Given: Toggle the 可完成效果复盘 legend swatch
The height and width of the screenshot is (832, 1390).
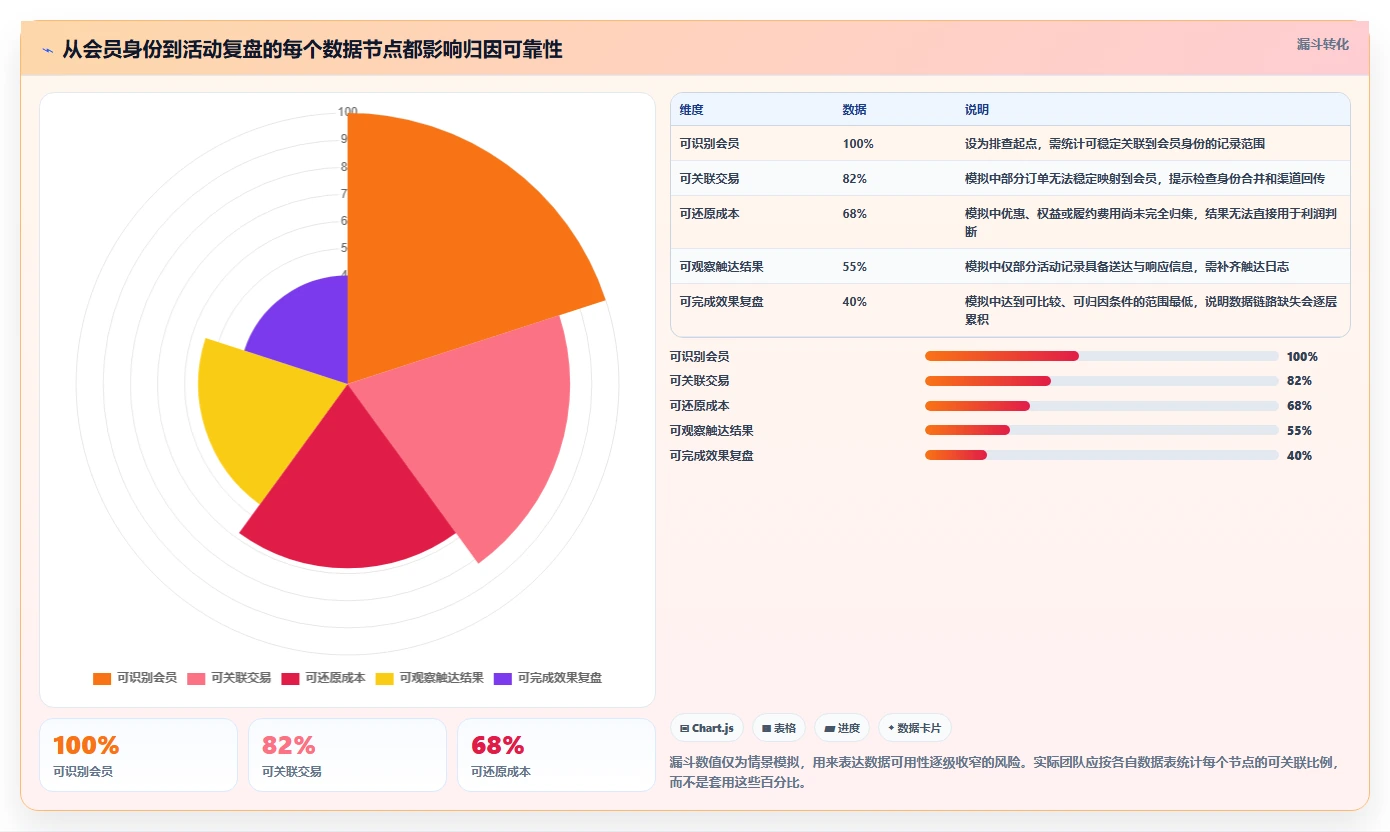Looking at the screenshot, I should coord(503,678).
